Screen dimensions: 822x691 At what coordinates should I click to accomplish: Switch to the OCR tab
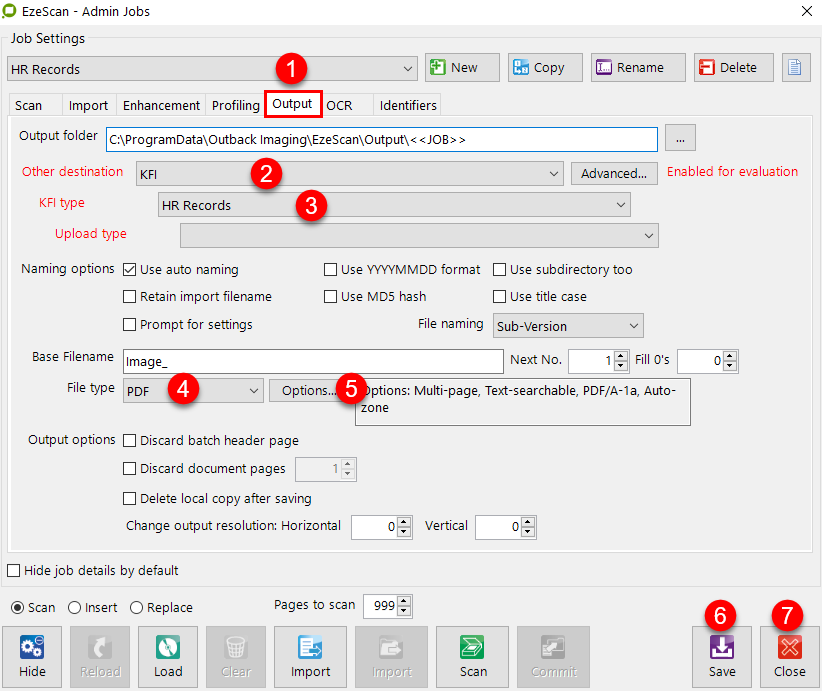coord(340,105)
